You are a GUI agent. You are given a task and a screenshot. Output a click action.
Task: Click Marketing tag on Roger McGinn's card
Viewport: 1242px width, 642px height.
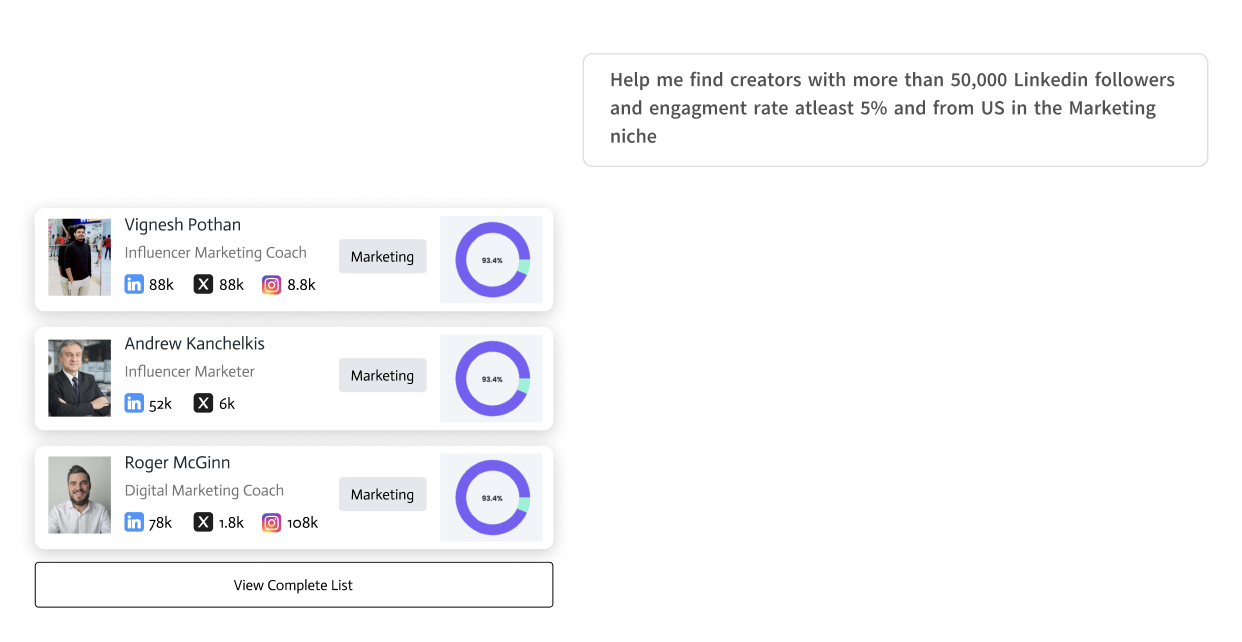coord(382,494)
